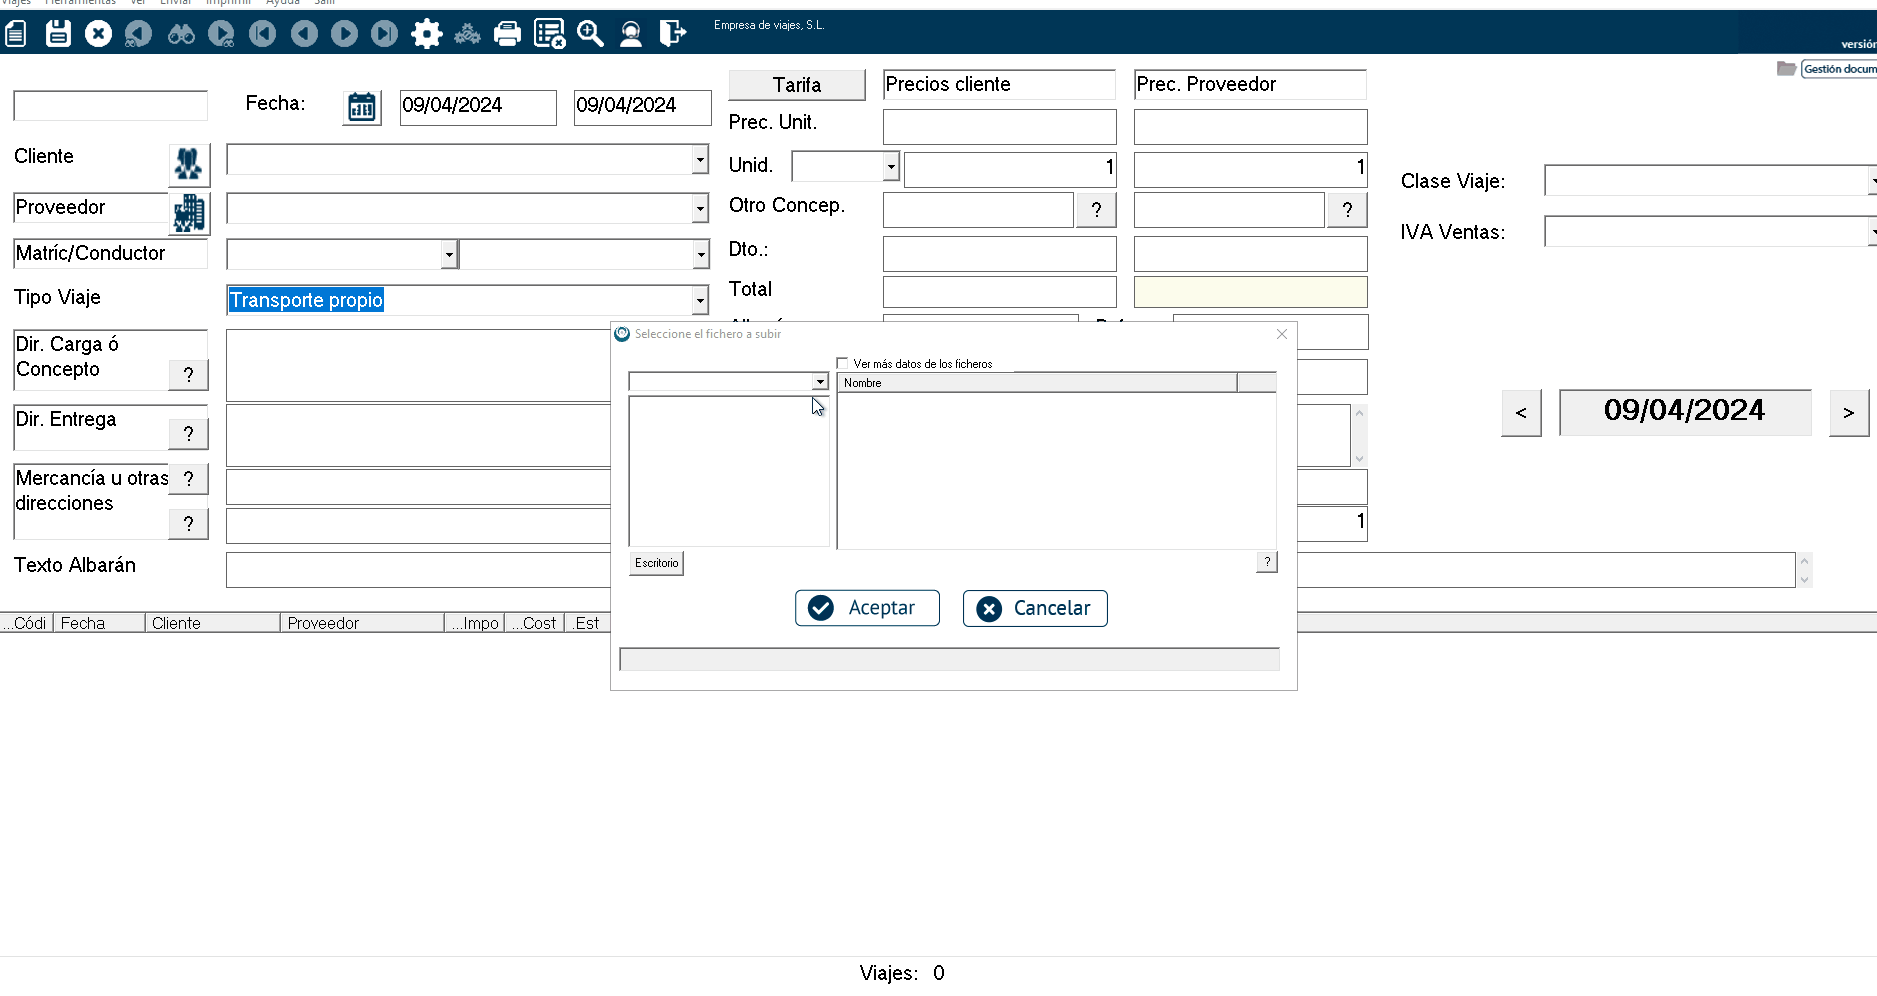Click the Proveedor column header
The width and height of the screenshot is (1877, 996).
point(360,623)
